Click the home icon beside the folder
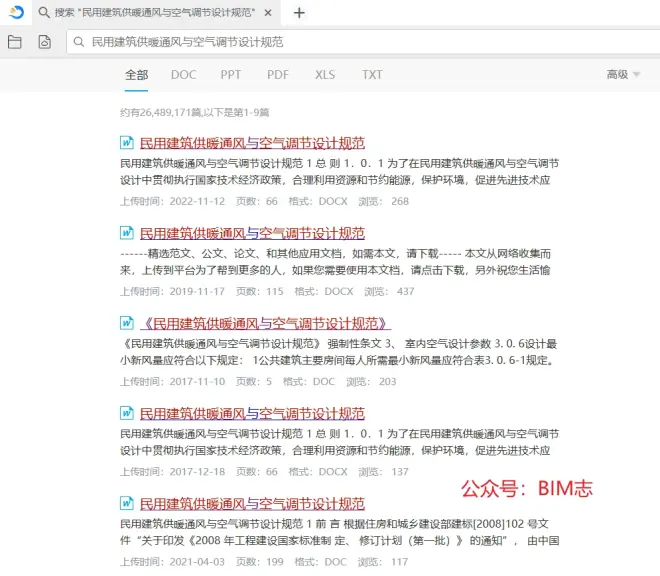 pyautogui.click(x=44, y=42)
